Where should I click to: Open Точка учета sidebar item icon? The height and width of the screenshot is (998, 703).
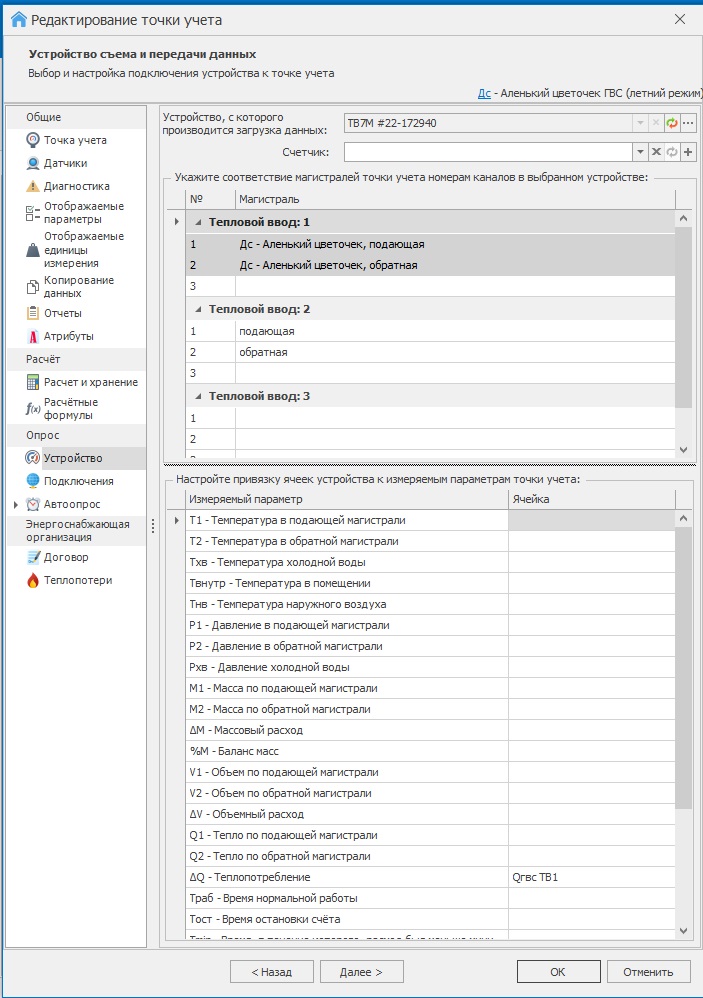(x=32, y=140)
